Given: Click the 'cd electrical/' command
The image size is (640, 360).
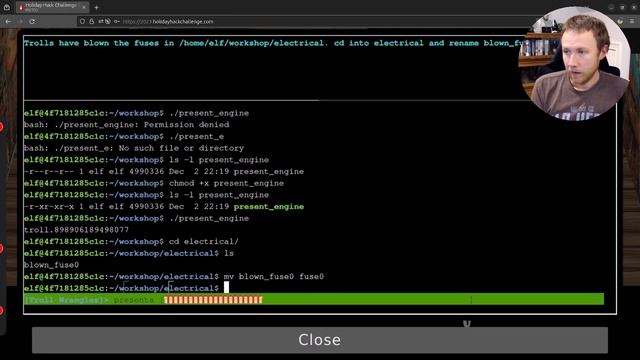Looking at the screenshot, I should (204, 242).
